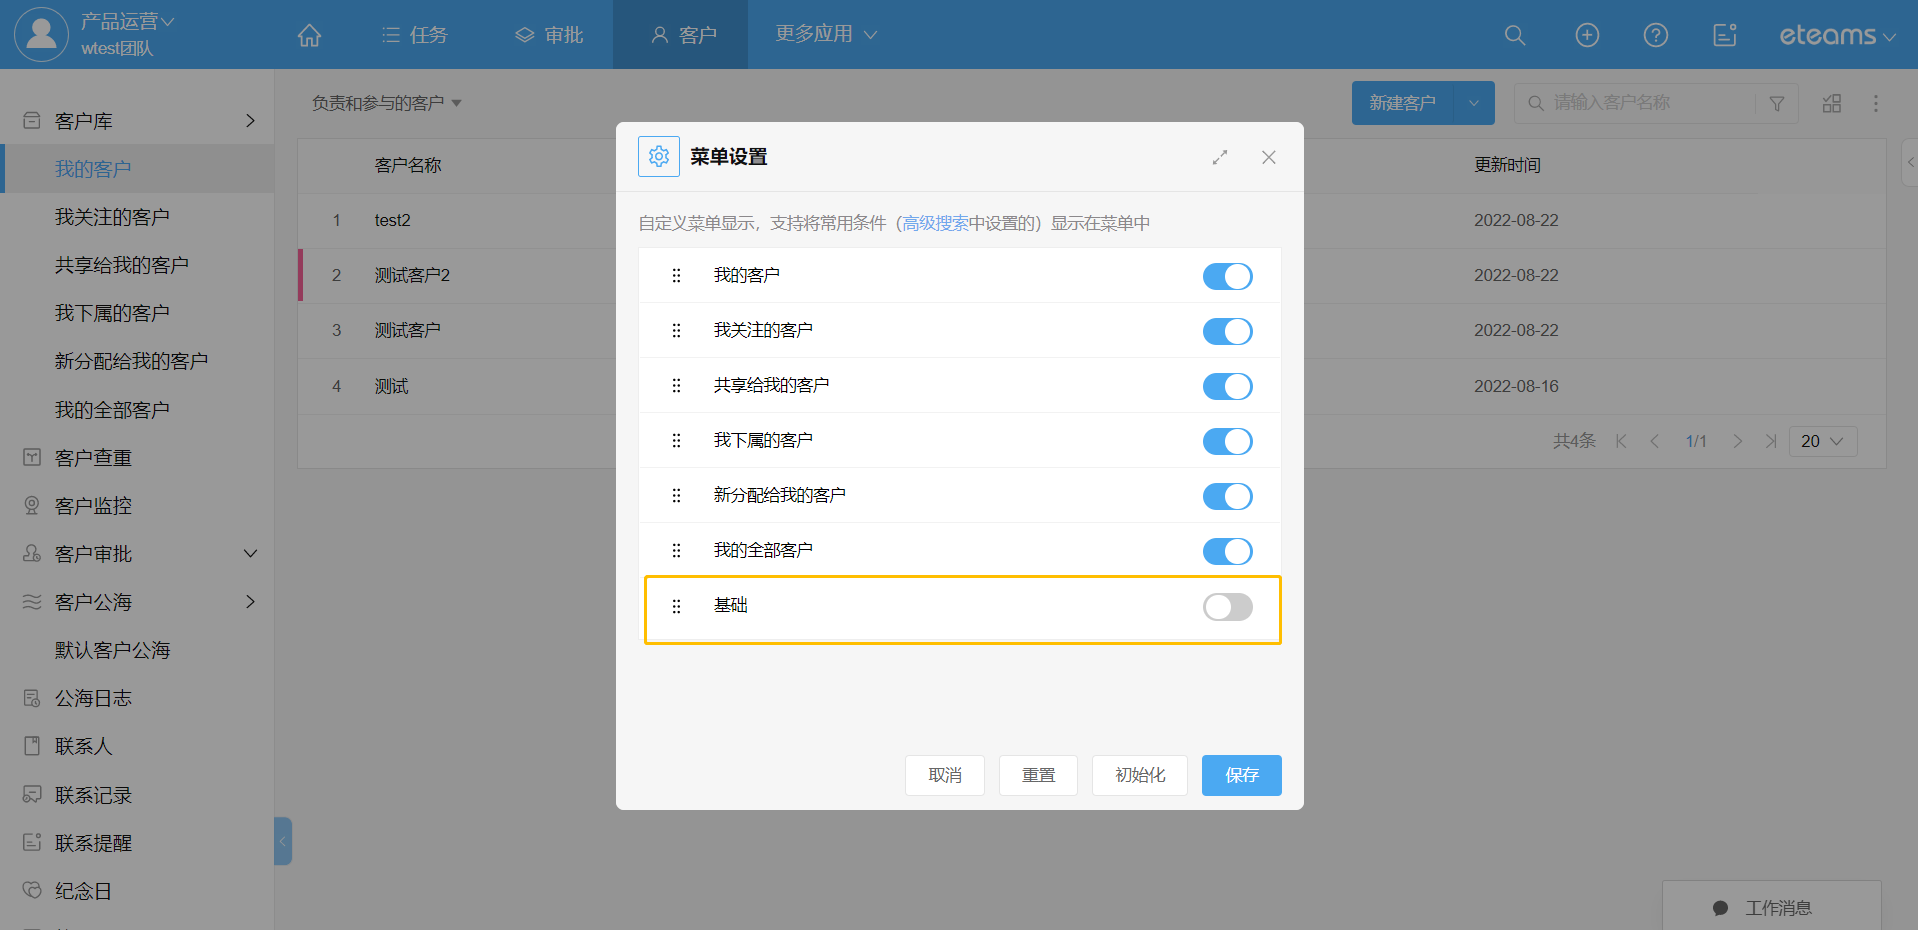The image size is (1918, 930).
Task: Click the filter funnel icon beside search
Action: pos(1776,103)
